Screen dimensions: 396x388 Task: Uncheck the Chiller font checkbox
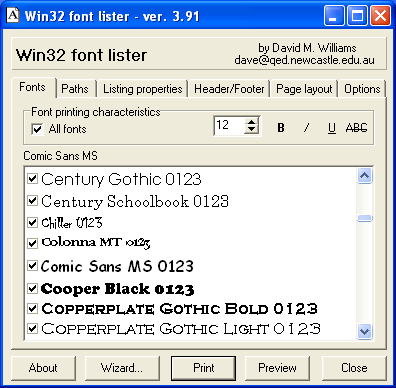tap(32, 222)
